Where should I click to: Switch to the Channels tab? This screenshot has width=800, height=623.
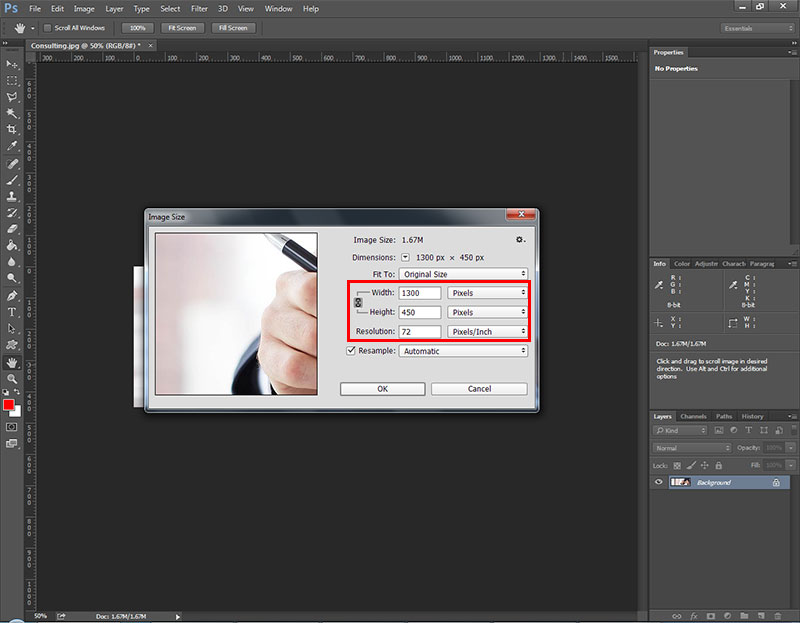click(693, 416)
